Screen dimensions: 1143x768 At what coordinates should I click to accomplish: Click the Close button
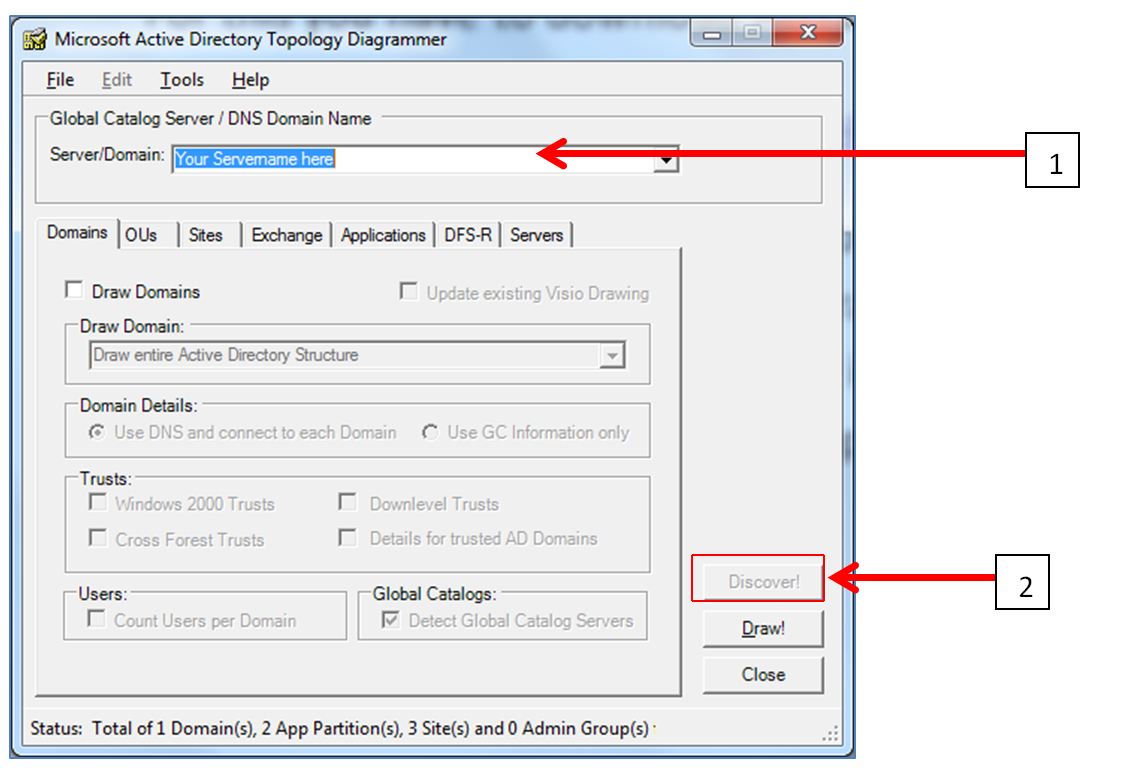pyautogui.click(x=763, y=675)
